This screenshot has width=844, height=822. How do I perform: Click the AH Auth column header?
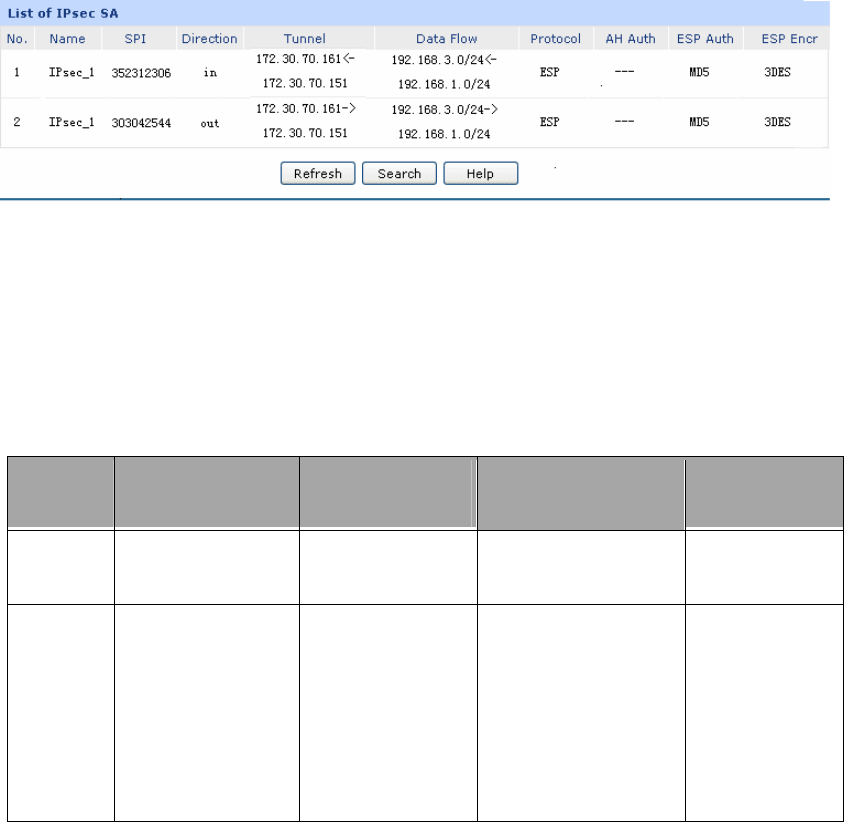pyautogui.click(x=630, y=39)
